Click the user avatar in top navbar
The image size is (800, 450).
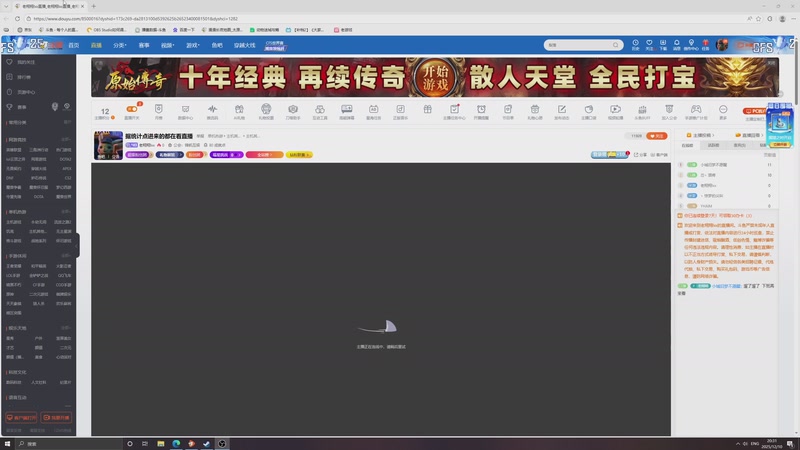[x=722, y=45]
